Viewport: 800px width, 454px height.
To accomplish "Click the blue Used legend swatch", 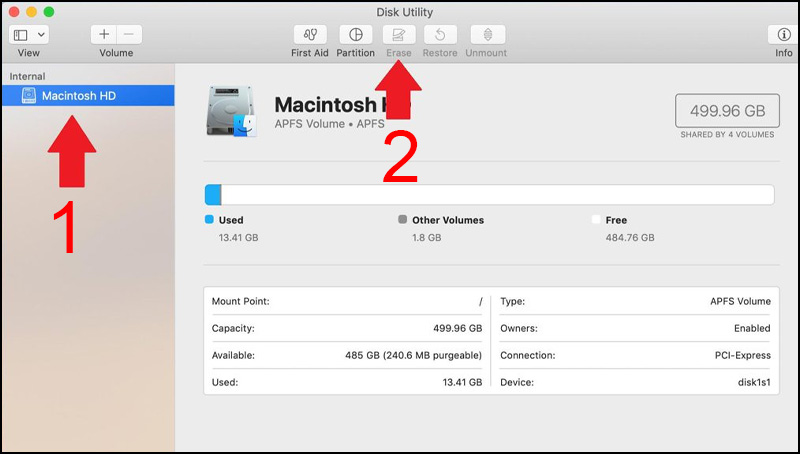I will click(x=209, y=219).
